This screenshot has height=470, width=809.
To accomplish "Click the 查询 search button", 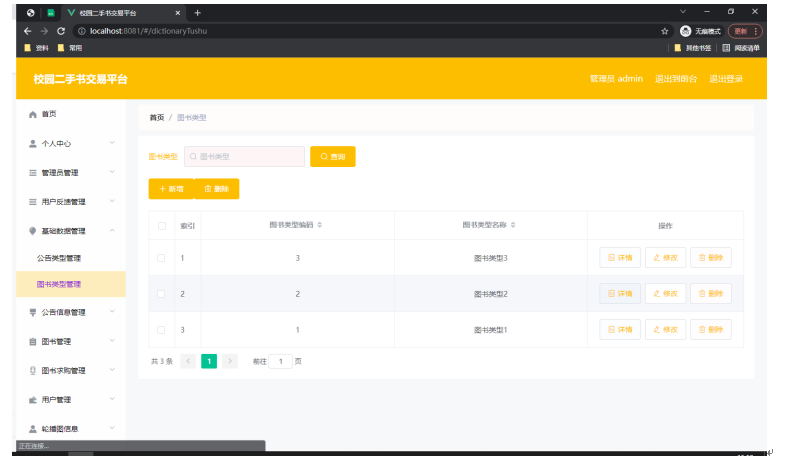I will click(333, 156).
